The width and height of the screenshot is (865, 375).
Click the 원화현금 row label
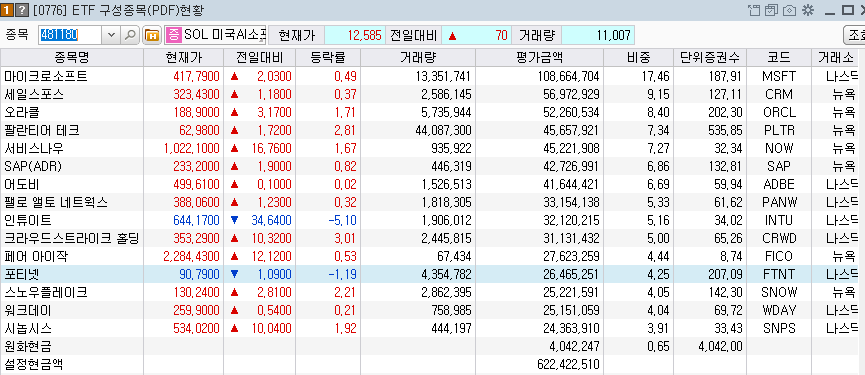[28, 346]
